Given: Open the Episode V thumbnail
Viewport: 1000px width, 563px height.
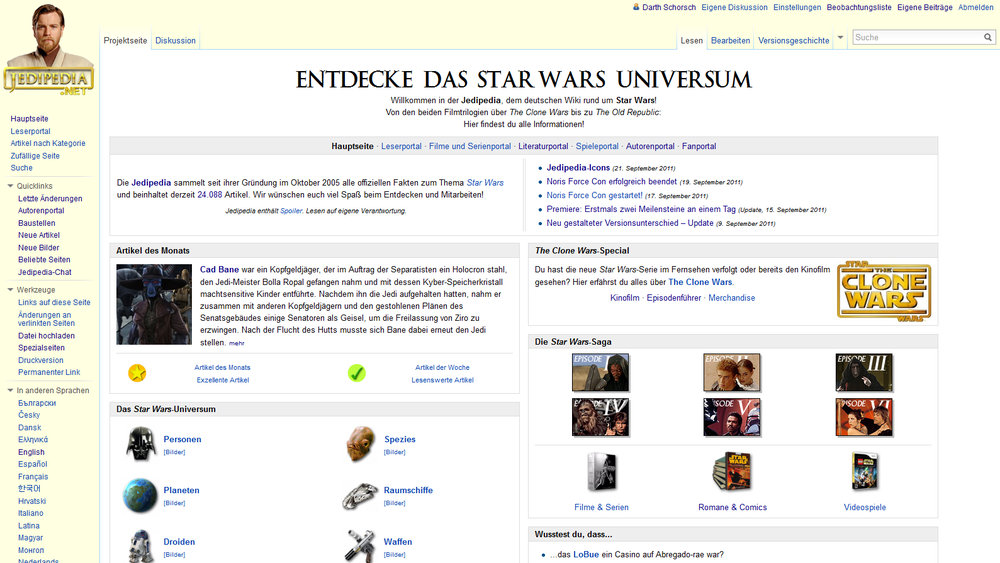Looking at the screenshot, I should (x=732, y=417).
